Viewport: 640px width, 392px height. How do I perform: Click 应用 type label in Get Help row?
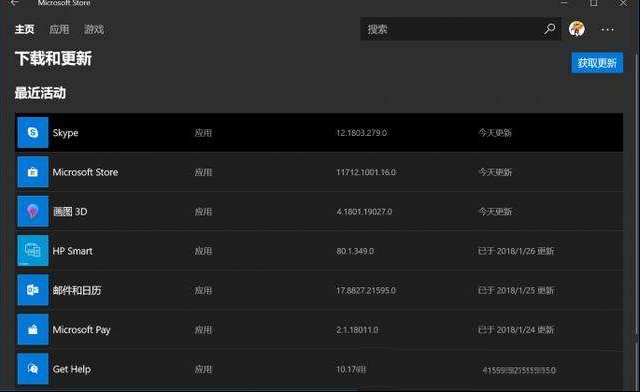pos(203,369)
